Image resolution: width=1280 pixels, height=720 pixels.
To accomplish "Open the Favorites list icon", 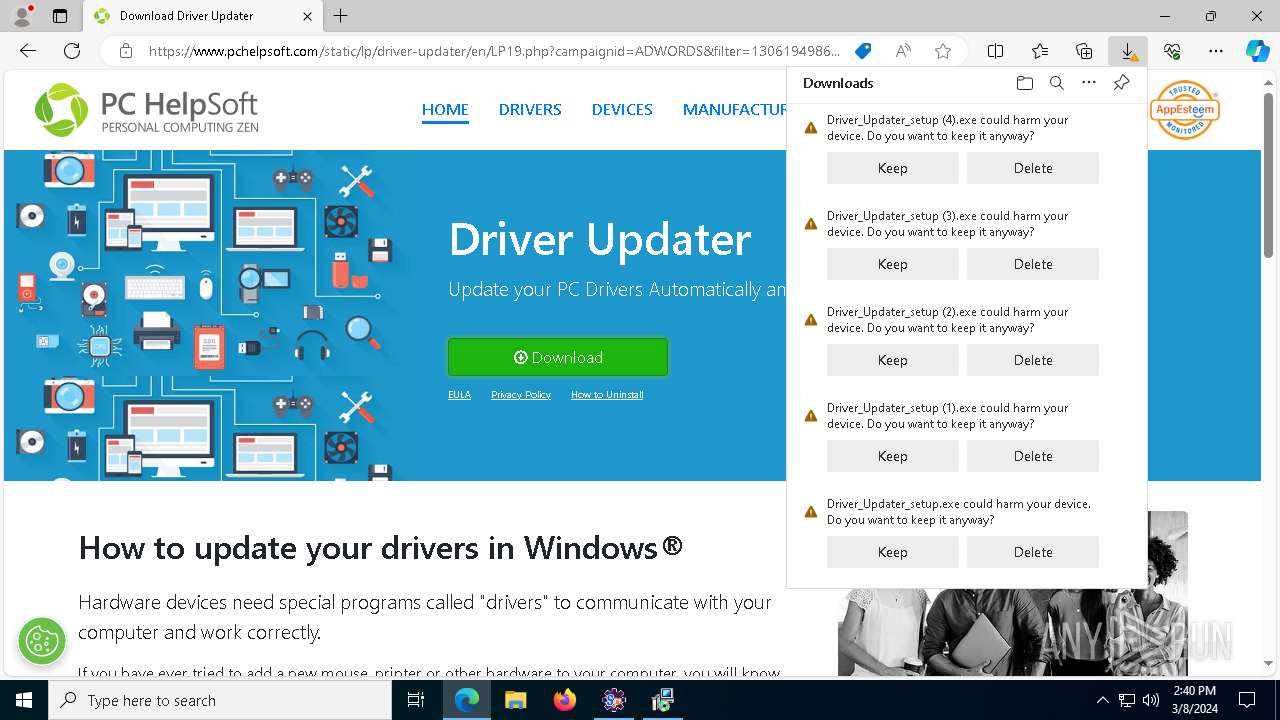I will point(1040,51).
